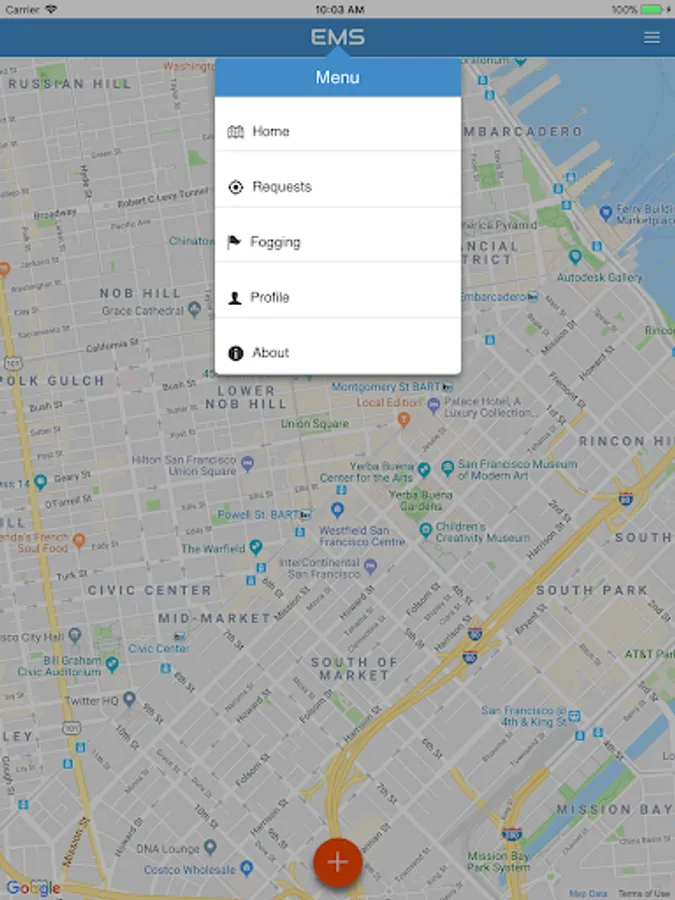
Task: Select Yerba Buena Center pin
Action: coord(424,470)
